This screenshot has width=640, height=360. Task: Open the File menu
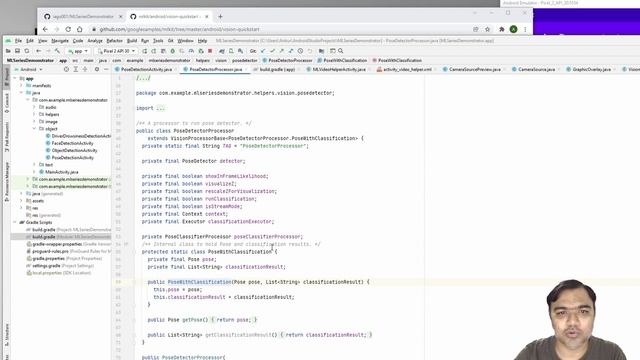18,41
